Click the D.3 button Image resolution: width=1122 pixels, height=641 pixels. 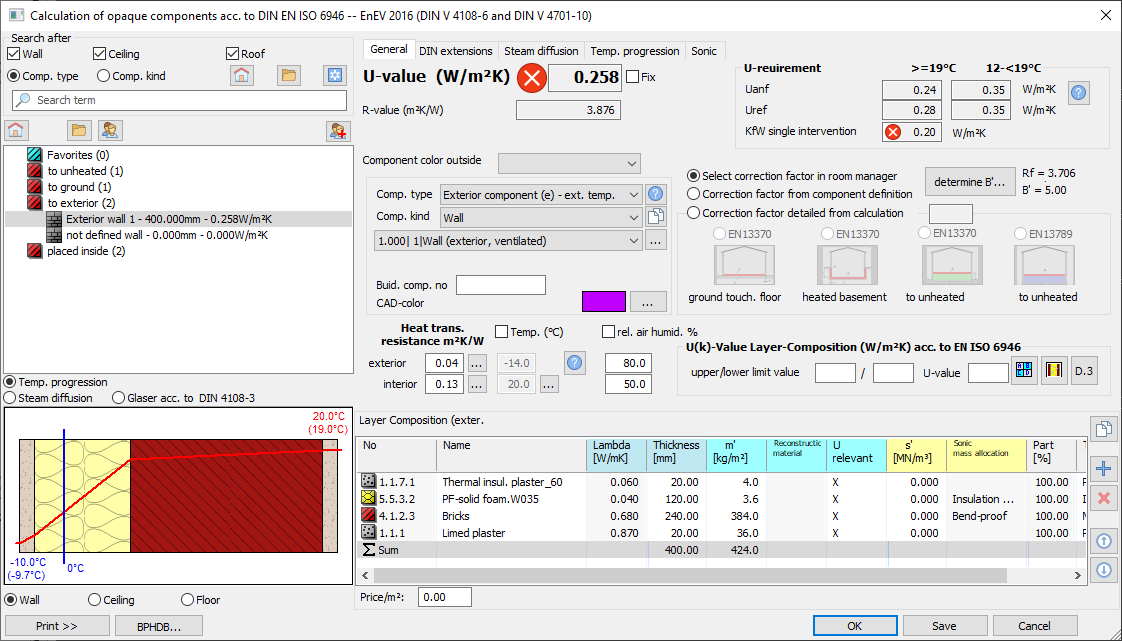[x=1085, y=371]
